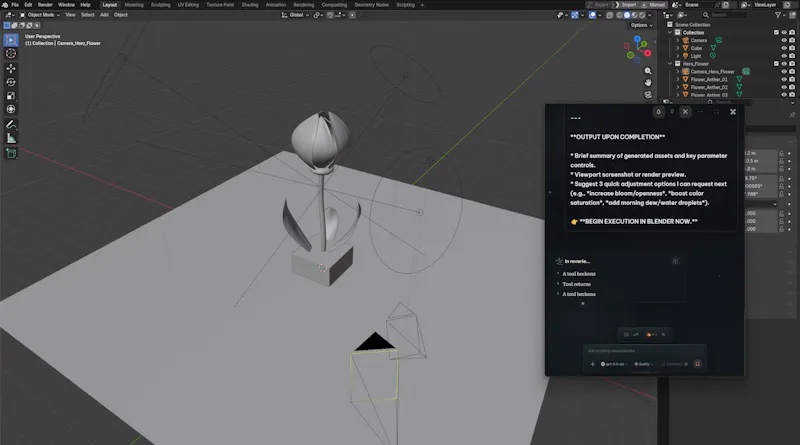Collapse the Hero_Flower collection
Image resolution: width=800 pixels, height=445 pixels.
[x=670, y=64]
